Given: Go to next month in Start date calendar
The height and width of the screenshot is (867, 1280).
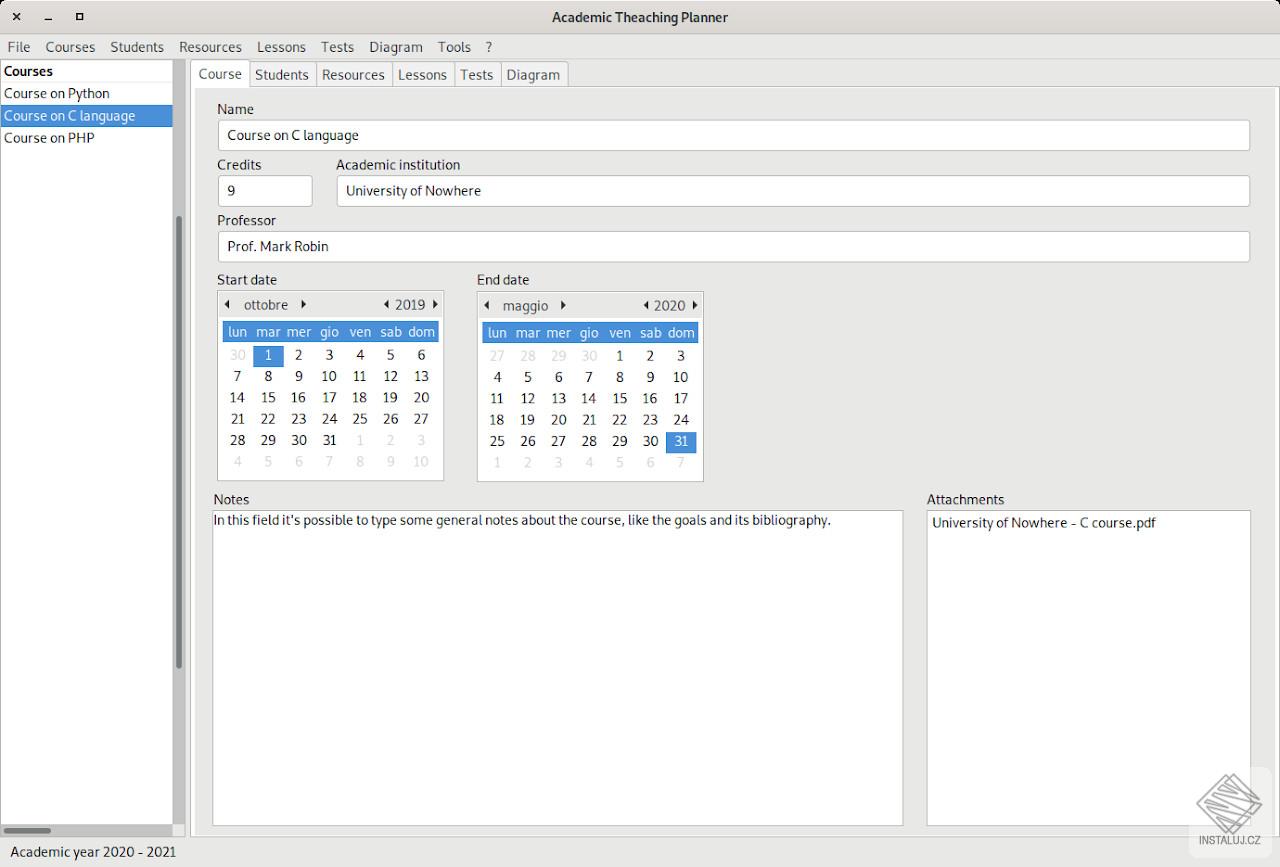Looking at the screenshot, I should pos(303,305).
